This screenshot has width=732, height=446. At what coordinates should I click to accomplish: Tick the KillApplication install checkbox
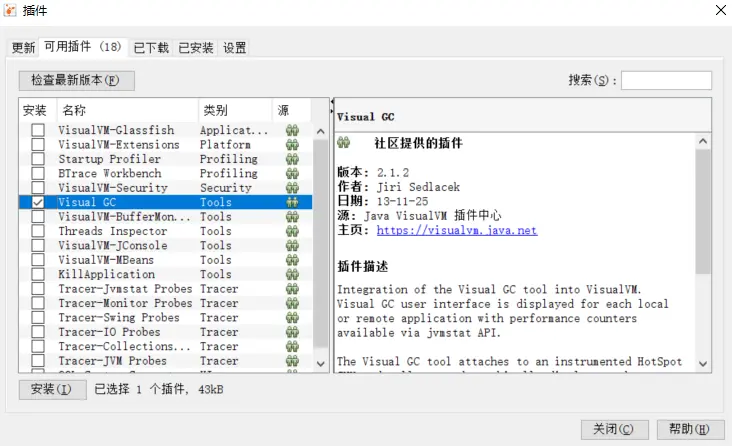click(x=38, y=275)
